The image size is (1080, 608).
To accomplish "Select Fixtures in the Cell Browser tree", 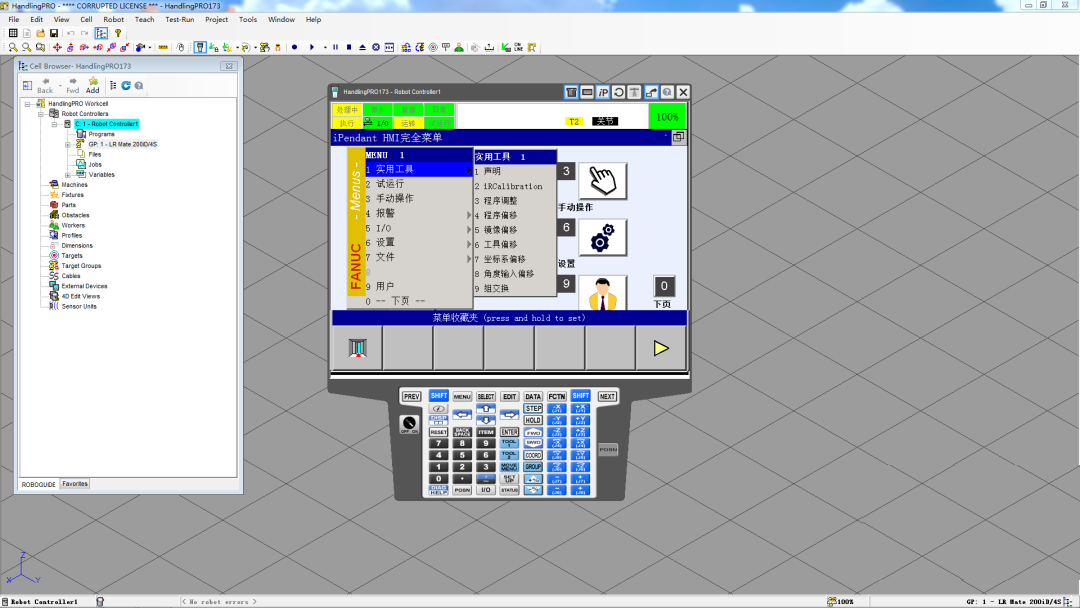I will [72, 195].
